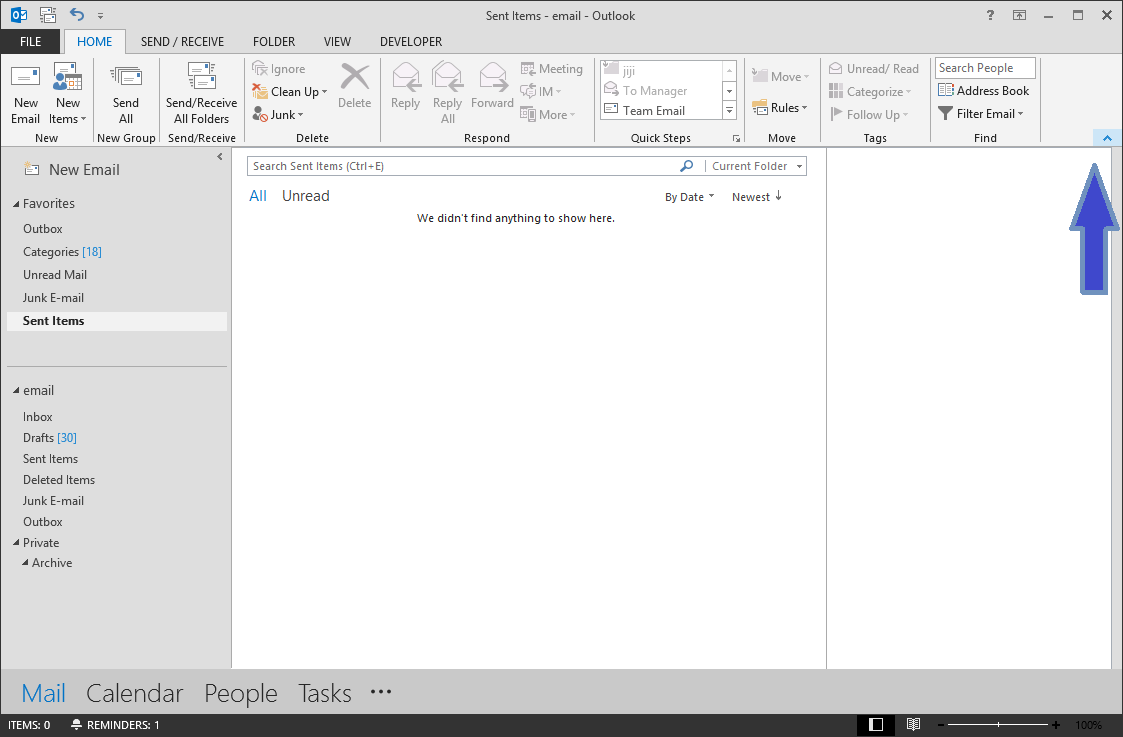1123x737 pixels.
Task: Click the Ignore conversation icon
Action: click(x=259, y=69)
